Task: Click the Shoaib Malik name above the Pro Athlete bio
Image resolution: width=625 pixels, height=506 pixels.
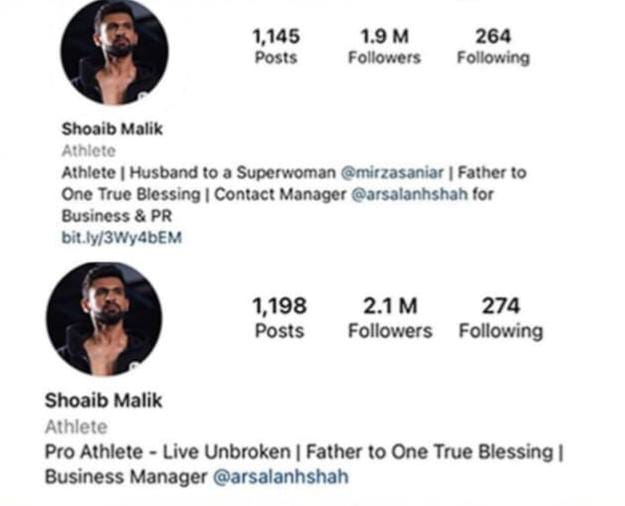Action: pyautogui.click(x=103, y=401)
